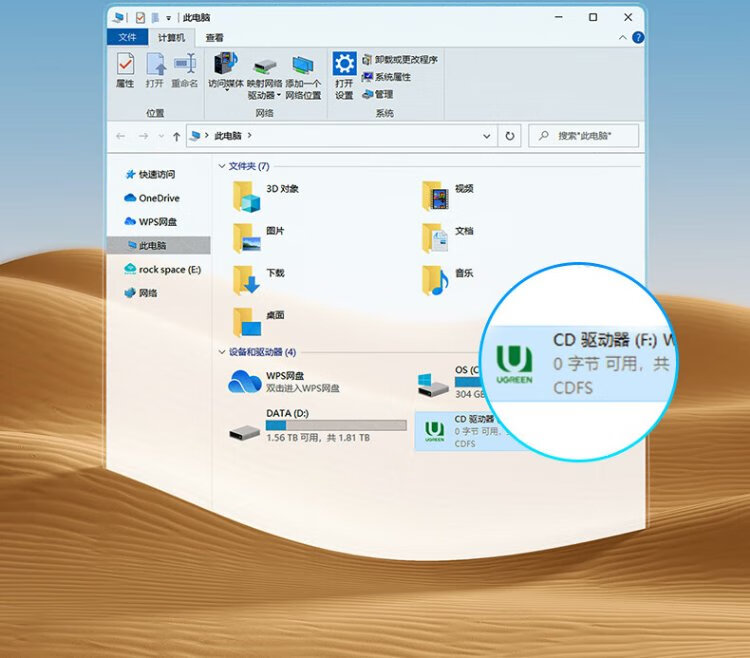This screenshot has width=750, height=658.
Task: Open the 下载 (Downloads) folder
Action: [247, 280]
